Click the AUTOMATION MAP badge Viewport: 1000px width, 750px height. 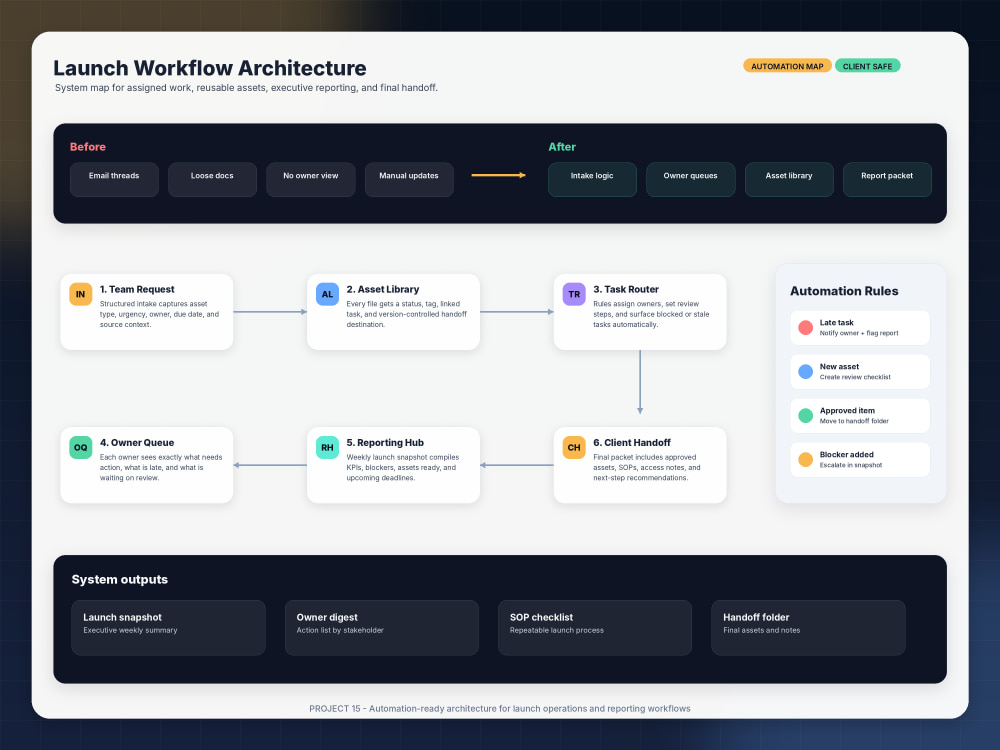pyautogui.click(x=787, y=66)
